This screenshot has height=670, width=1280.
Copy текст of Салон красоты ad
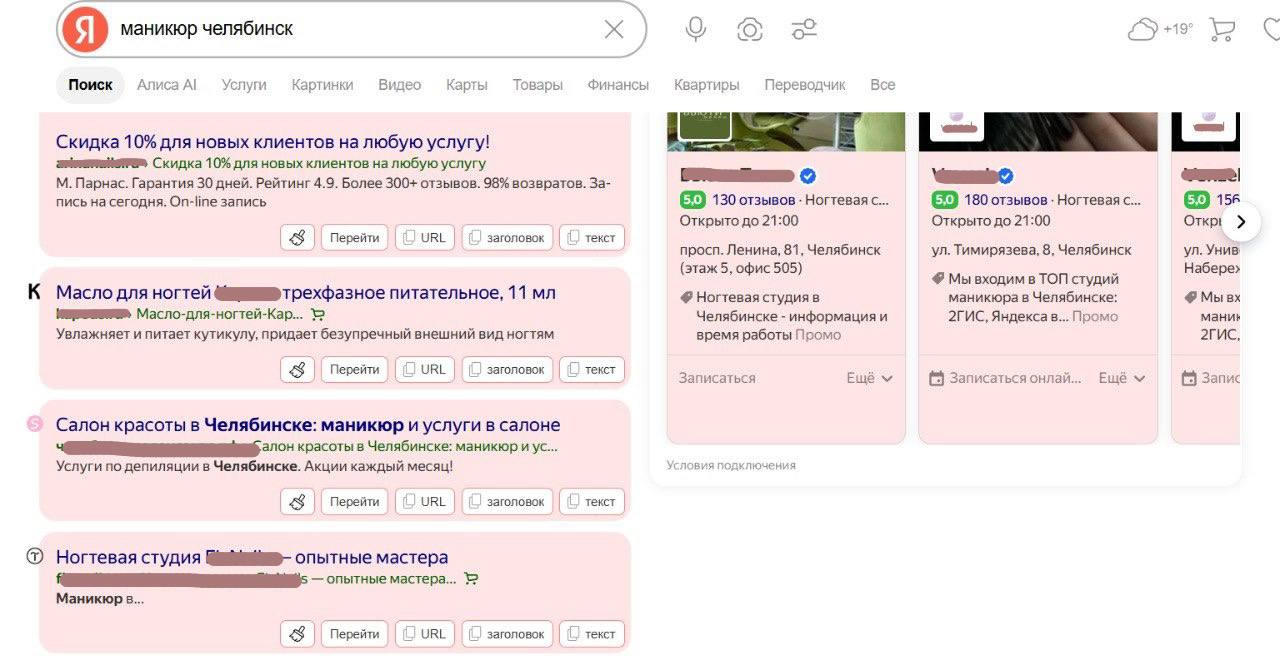592,501
